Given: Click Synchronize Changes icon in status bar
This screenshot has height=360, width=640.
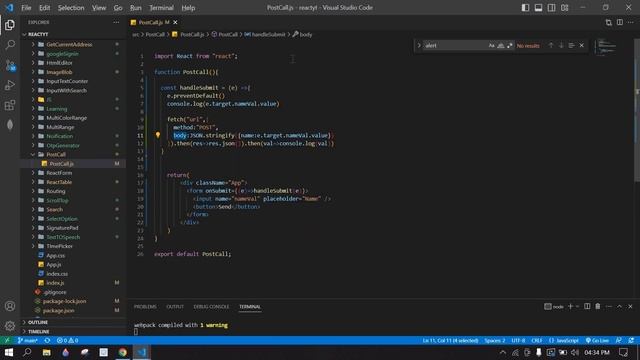Looking at the screenshot, I should (x=47, y=340).
